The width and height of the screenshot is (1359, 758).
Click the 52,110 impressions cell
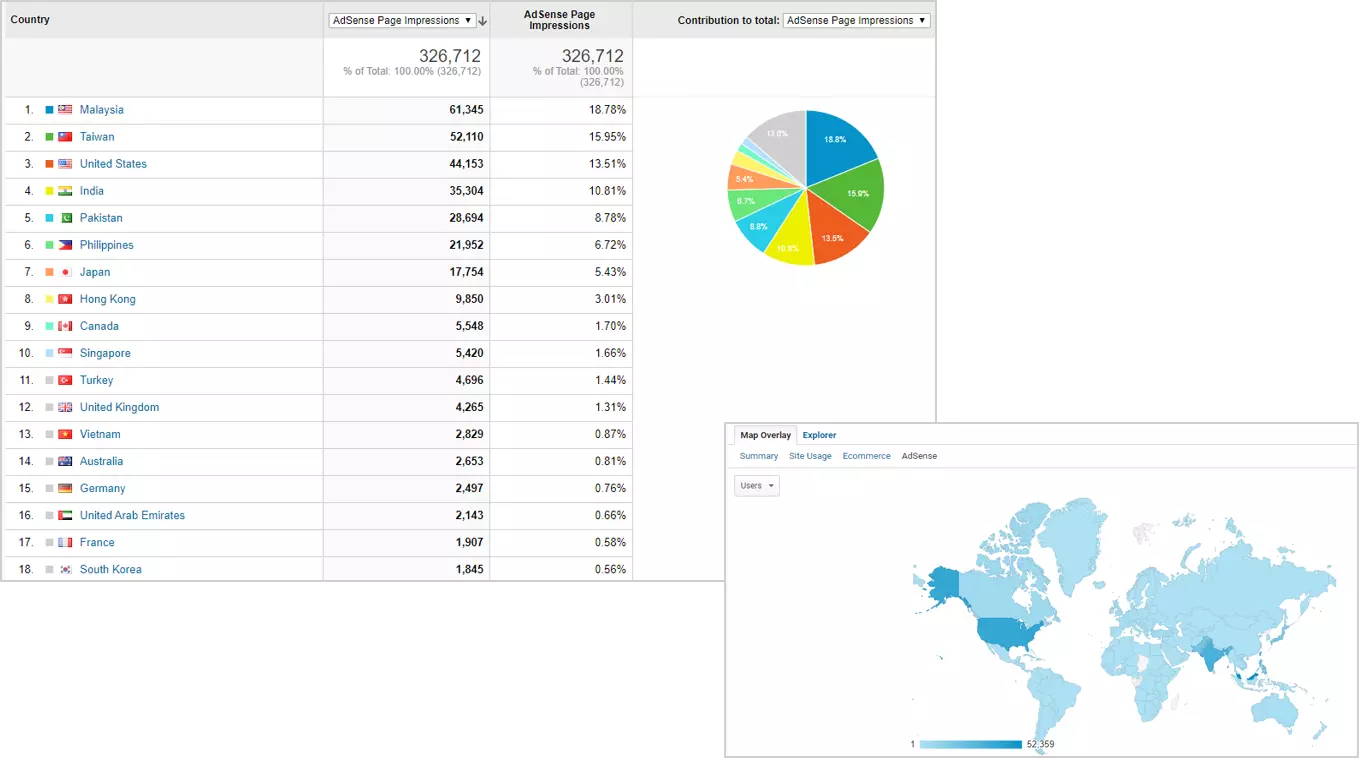click(x=406, y=137)
